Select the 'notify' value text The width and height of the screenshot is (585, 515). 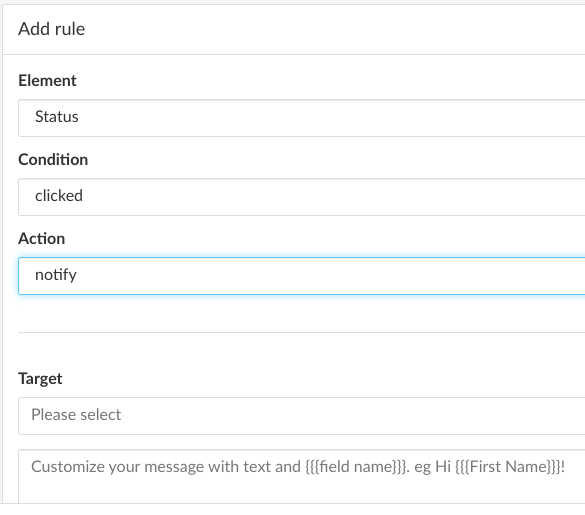[x=56, y=275]
